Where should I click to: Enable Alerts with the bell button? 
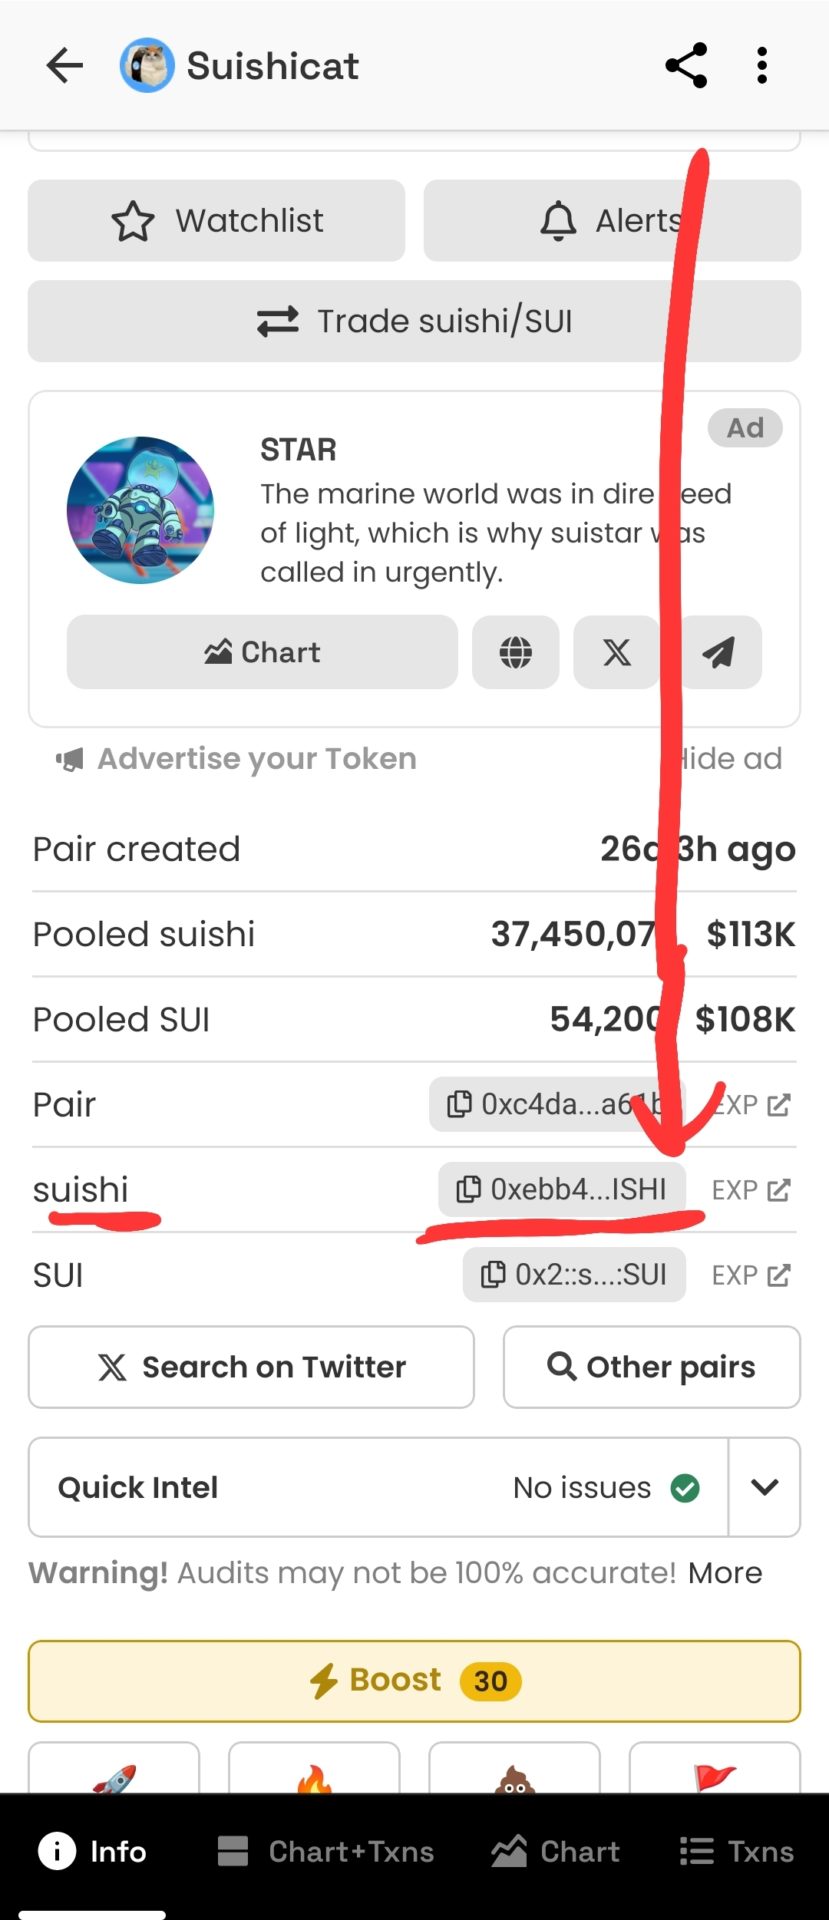pyautogui.click(x=612, y=221)
